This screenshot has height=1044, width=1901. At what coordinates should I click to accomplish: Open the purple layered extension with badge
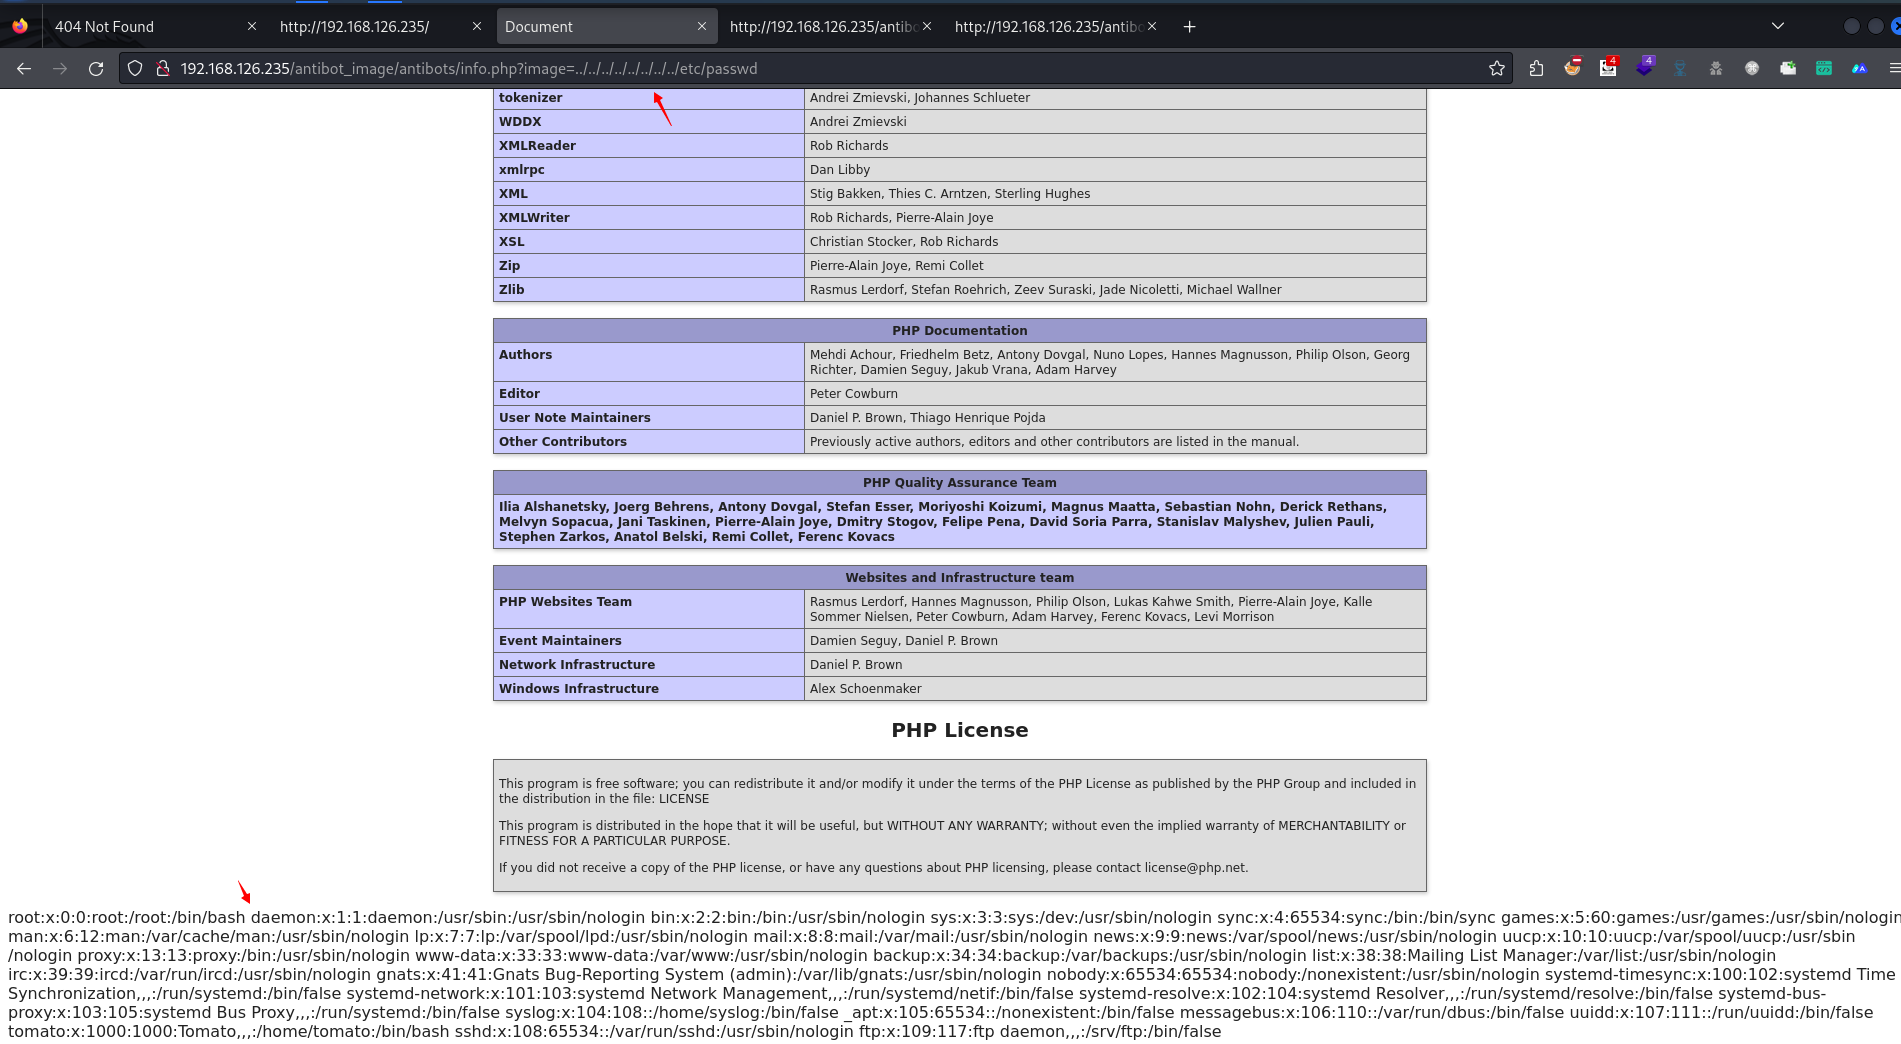[1644, 68]
